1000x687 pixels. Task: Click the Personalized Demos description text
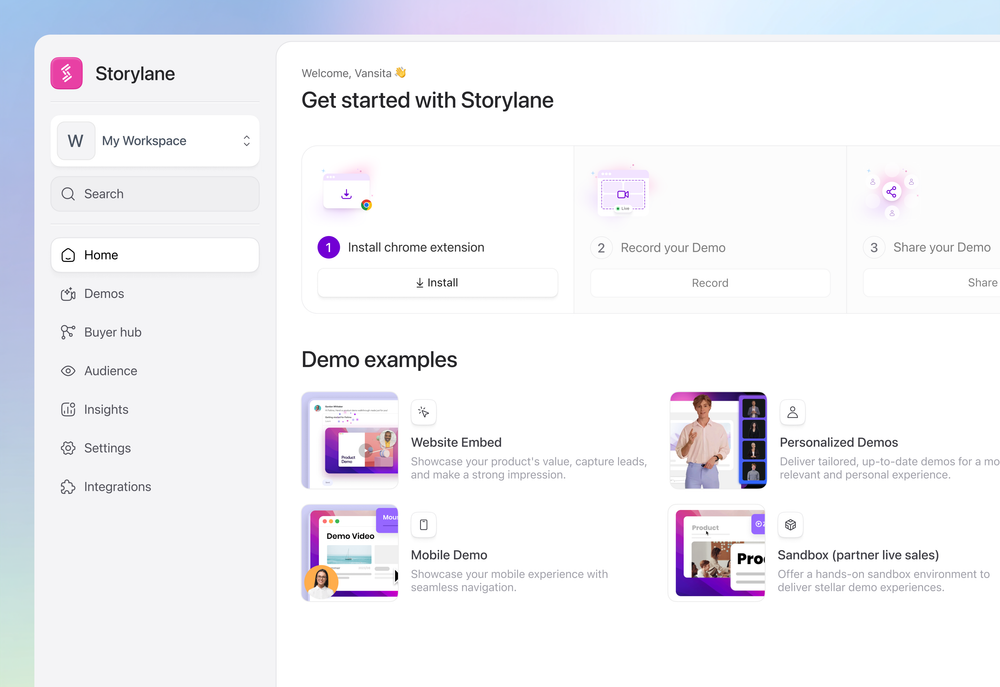tap(889, 468)
